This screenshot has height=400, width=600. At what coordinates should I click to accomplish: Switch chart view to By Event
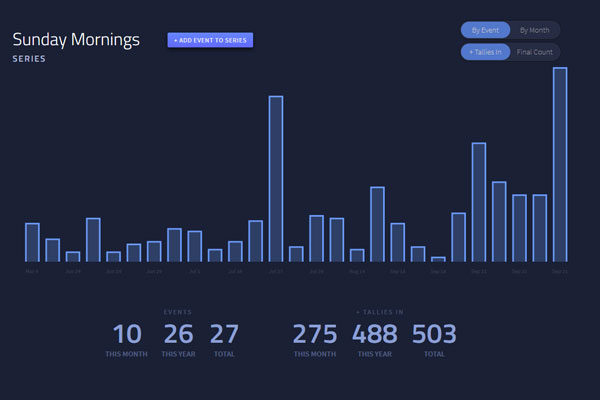[485, 30]
